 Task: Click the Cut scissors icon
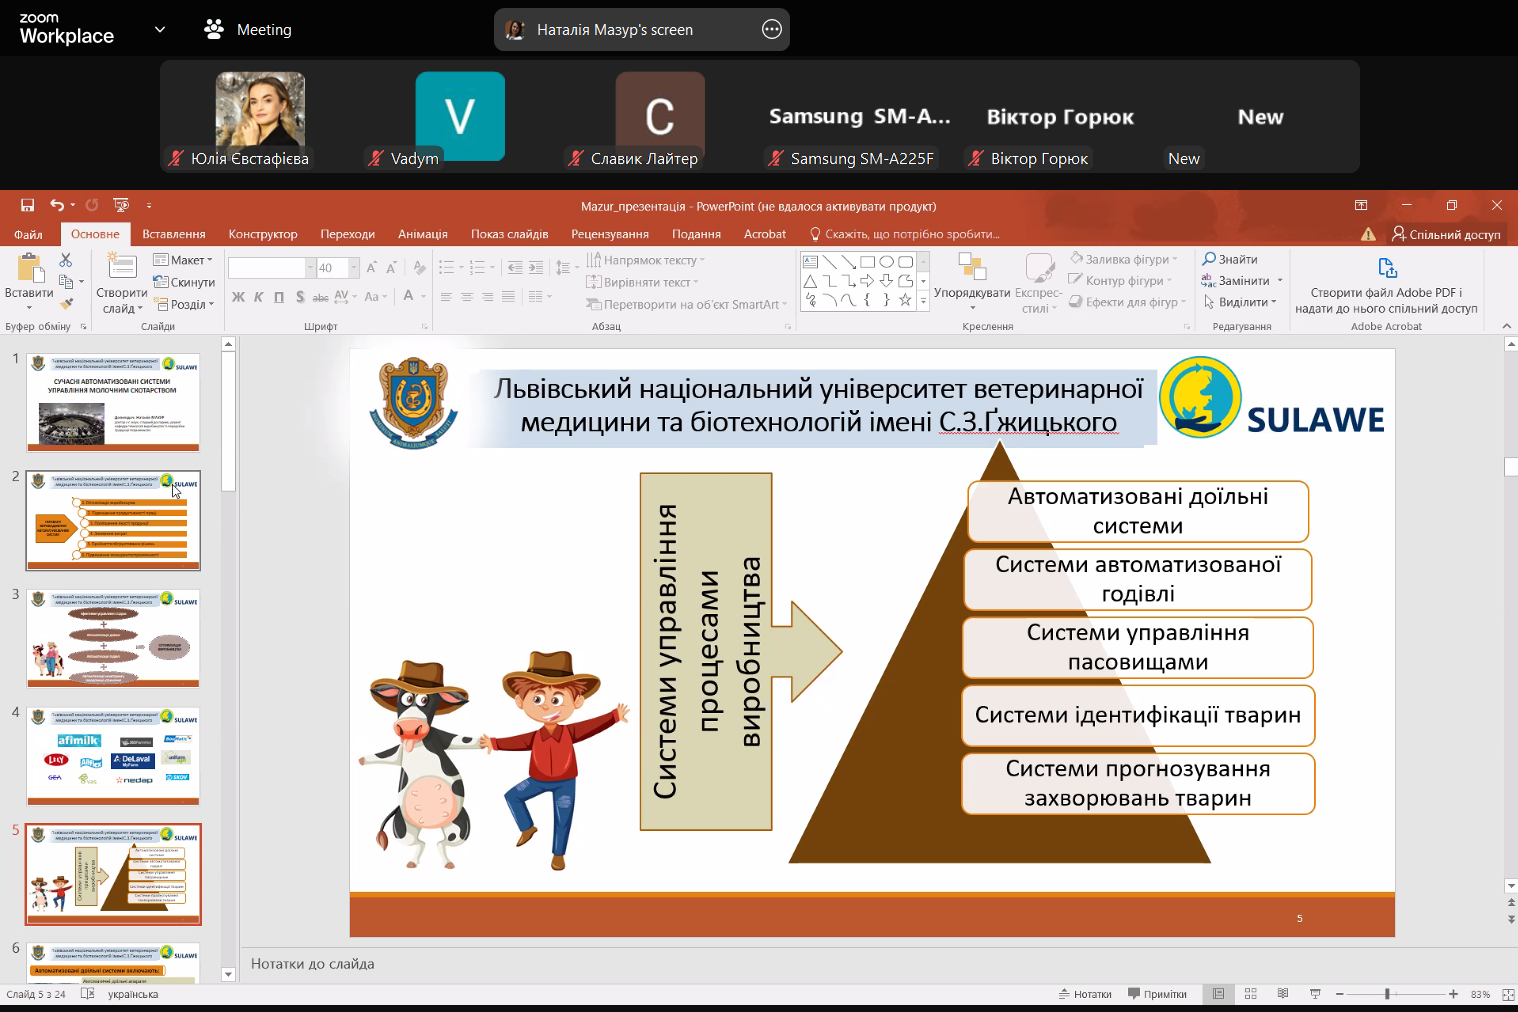click(66, 260)
